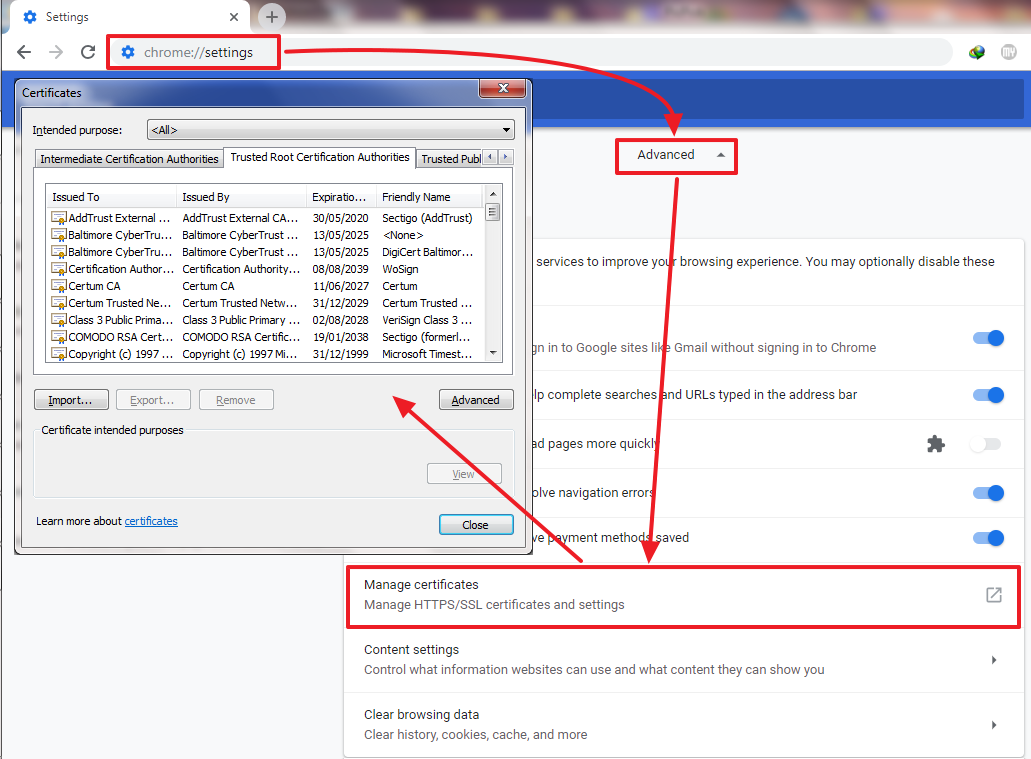Sort by Expiration column header
The height and width of the screenshot is (759, 1031).
(x=341, y=197)
